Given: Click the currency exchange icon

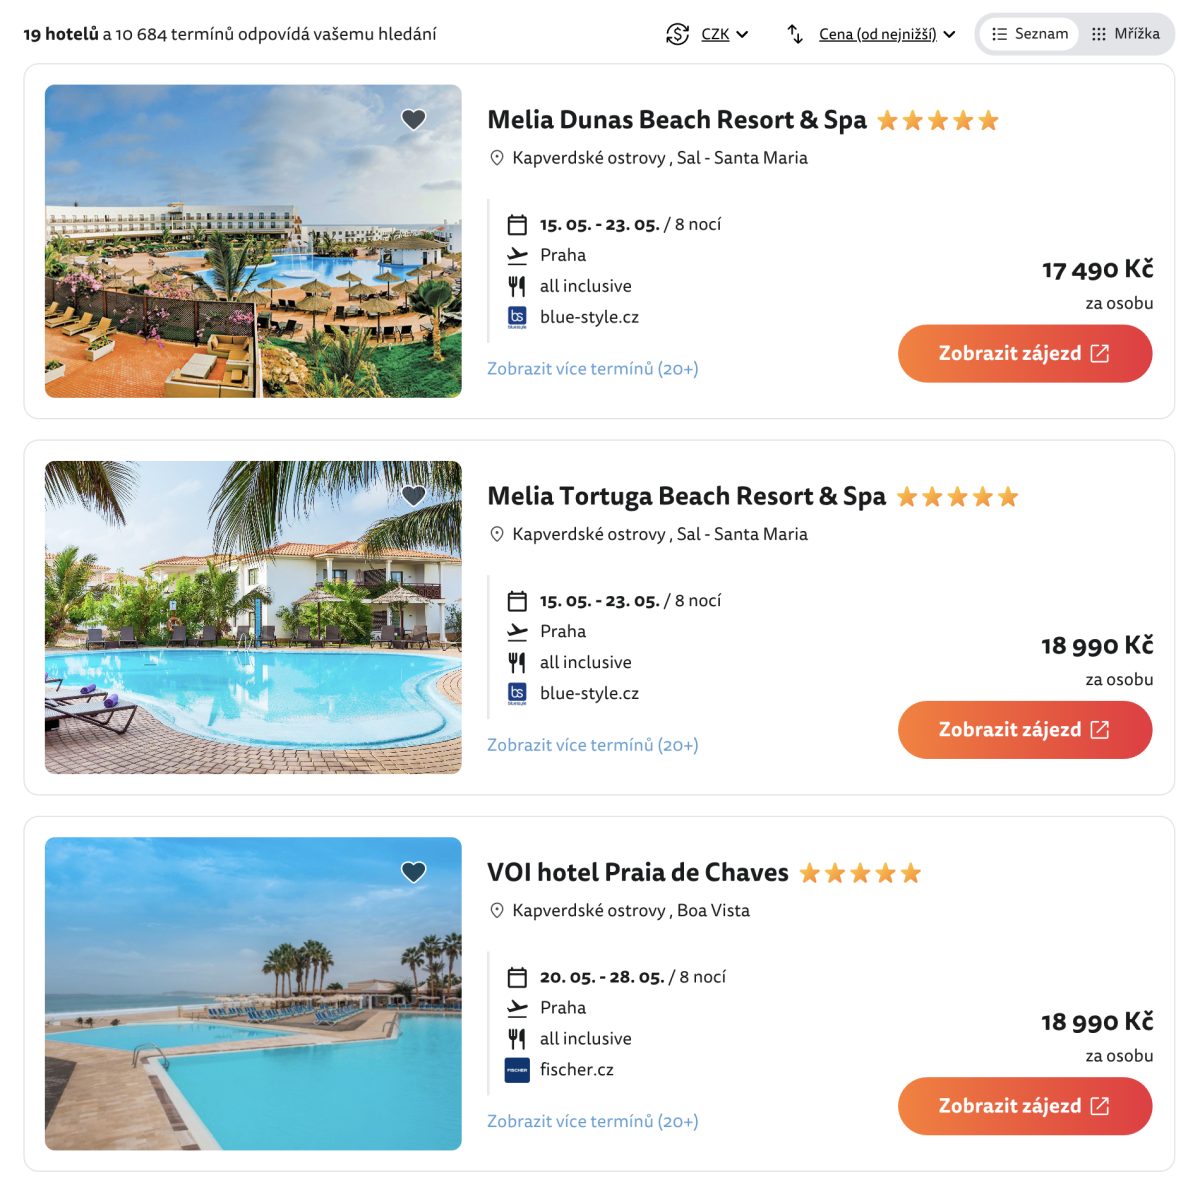Looking at the screenshot, I should coord(677,34).
